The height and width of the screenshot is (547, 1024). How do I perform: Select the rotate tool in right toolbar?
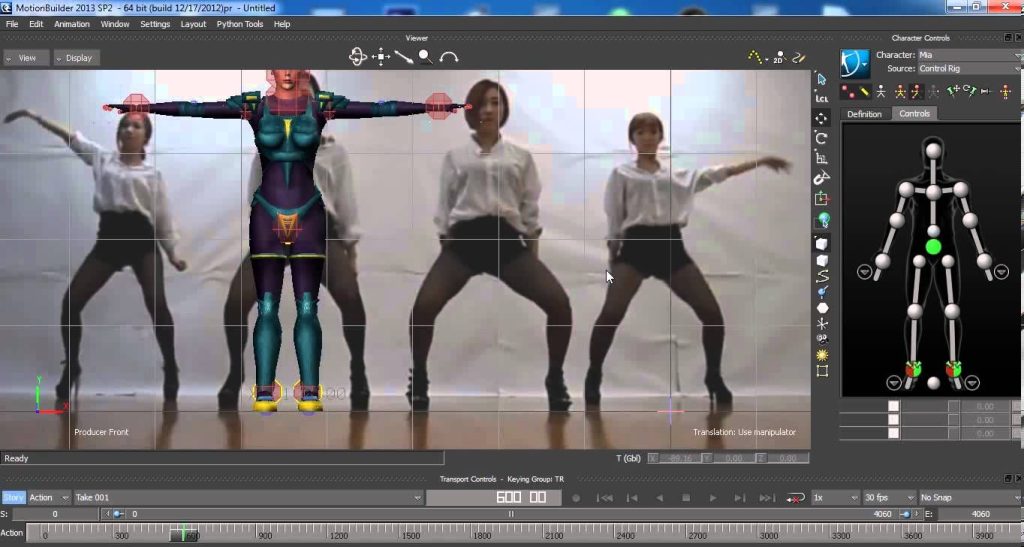pyautogui.click(x=822, y=138)
